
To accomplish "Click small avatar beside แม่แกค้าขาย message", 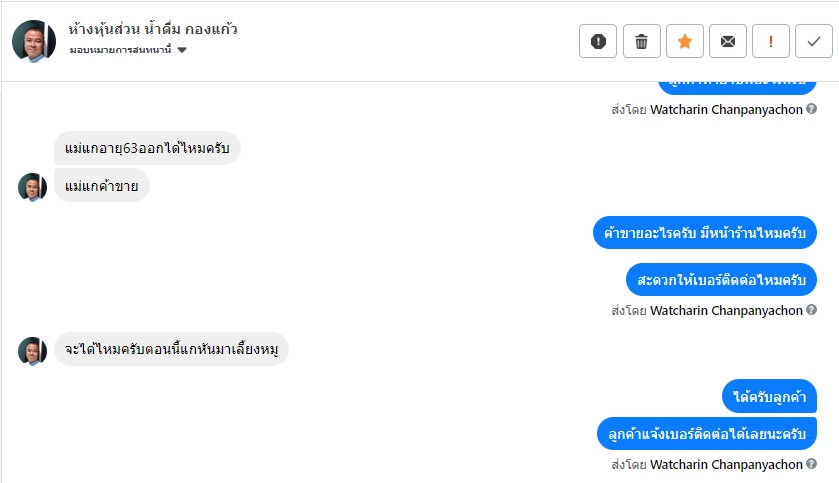I will tap(32, 187).
